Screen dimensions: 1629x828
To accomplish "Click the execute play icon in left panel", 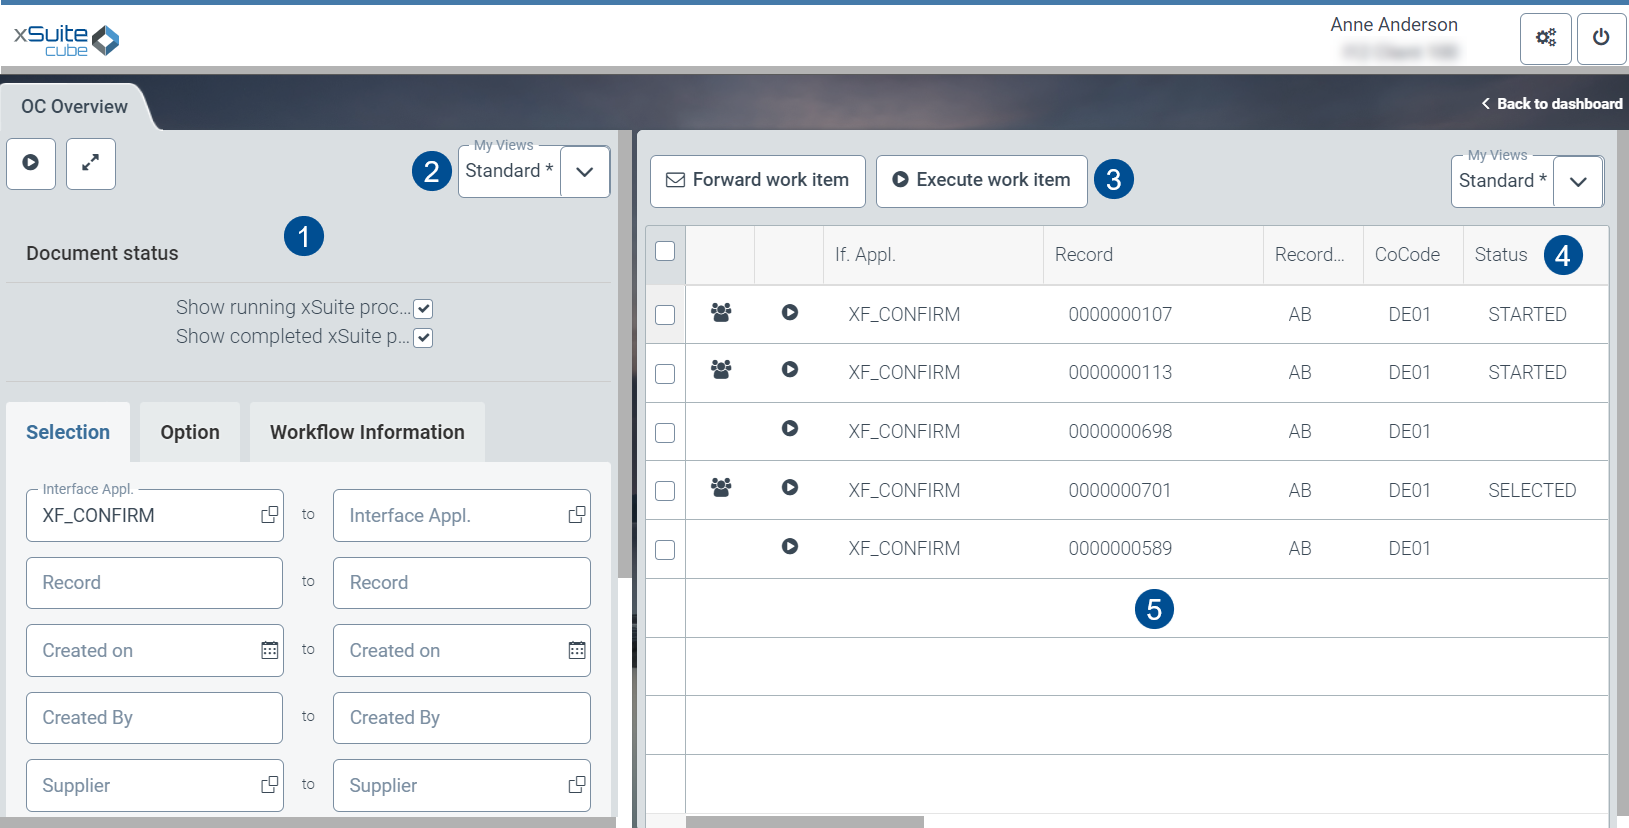I will (31, 163).
